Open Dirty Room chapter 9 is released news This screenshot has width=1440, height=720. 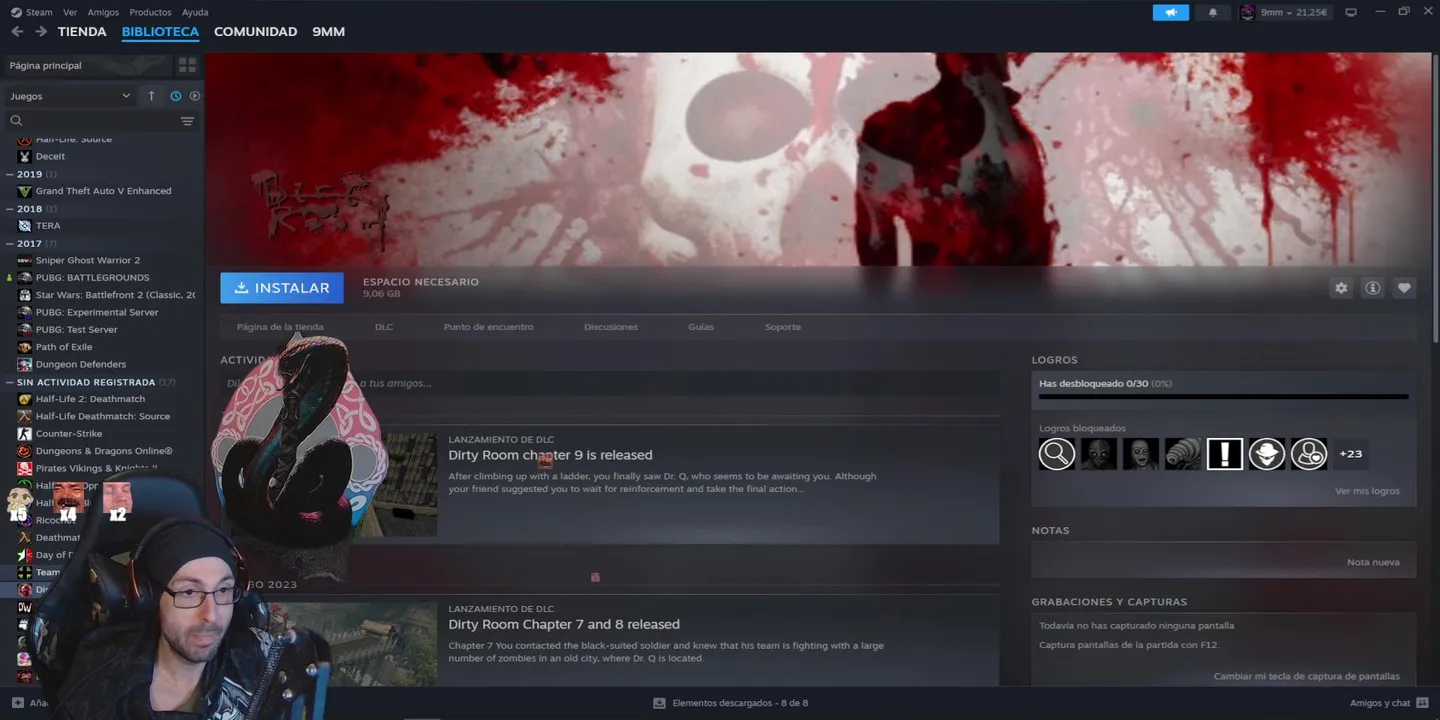tap(550, 455)
